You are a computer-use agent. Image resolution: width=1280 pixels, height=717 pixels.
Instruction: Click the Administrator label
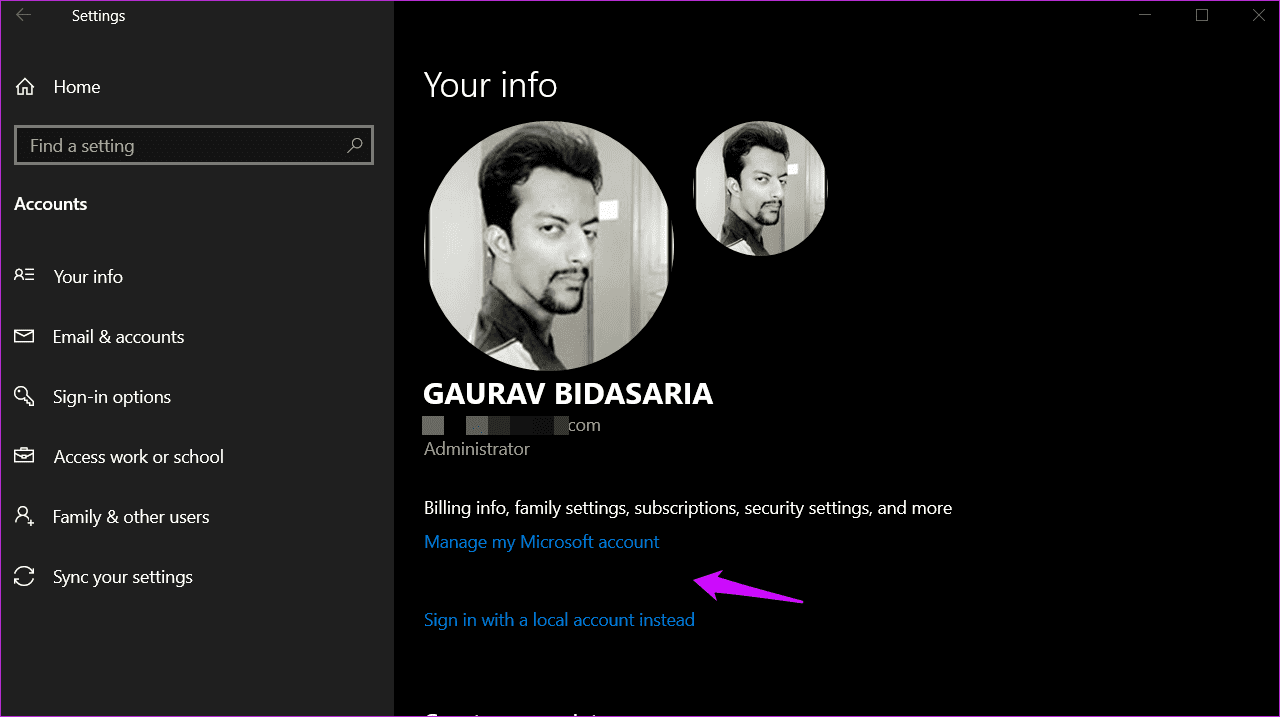tap(477, 449)
